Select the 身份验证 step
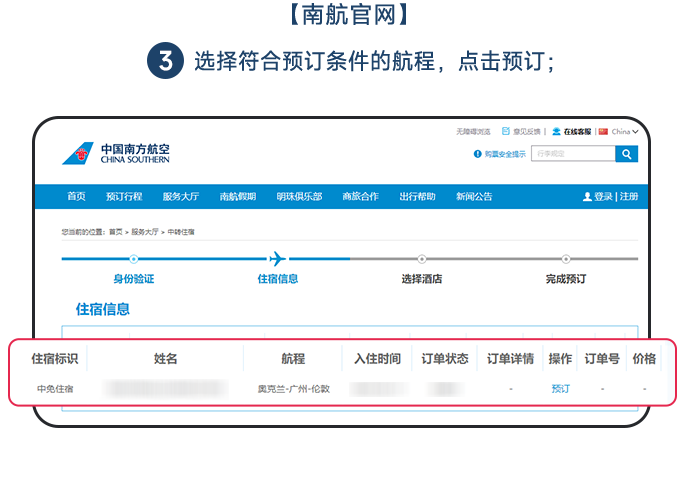Screen dimensions: 696x491 tap(134, 278)
